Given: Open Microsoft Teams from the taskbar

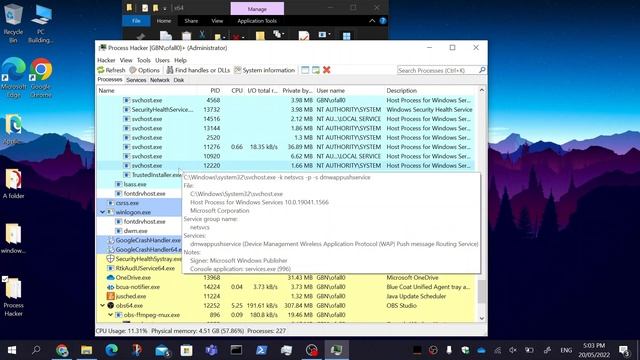Looking at the screenshot, I should [x=211, y=350].
